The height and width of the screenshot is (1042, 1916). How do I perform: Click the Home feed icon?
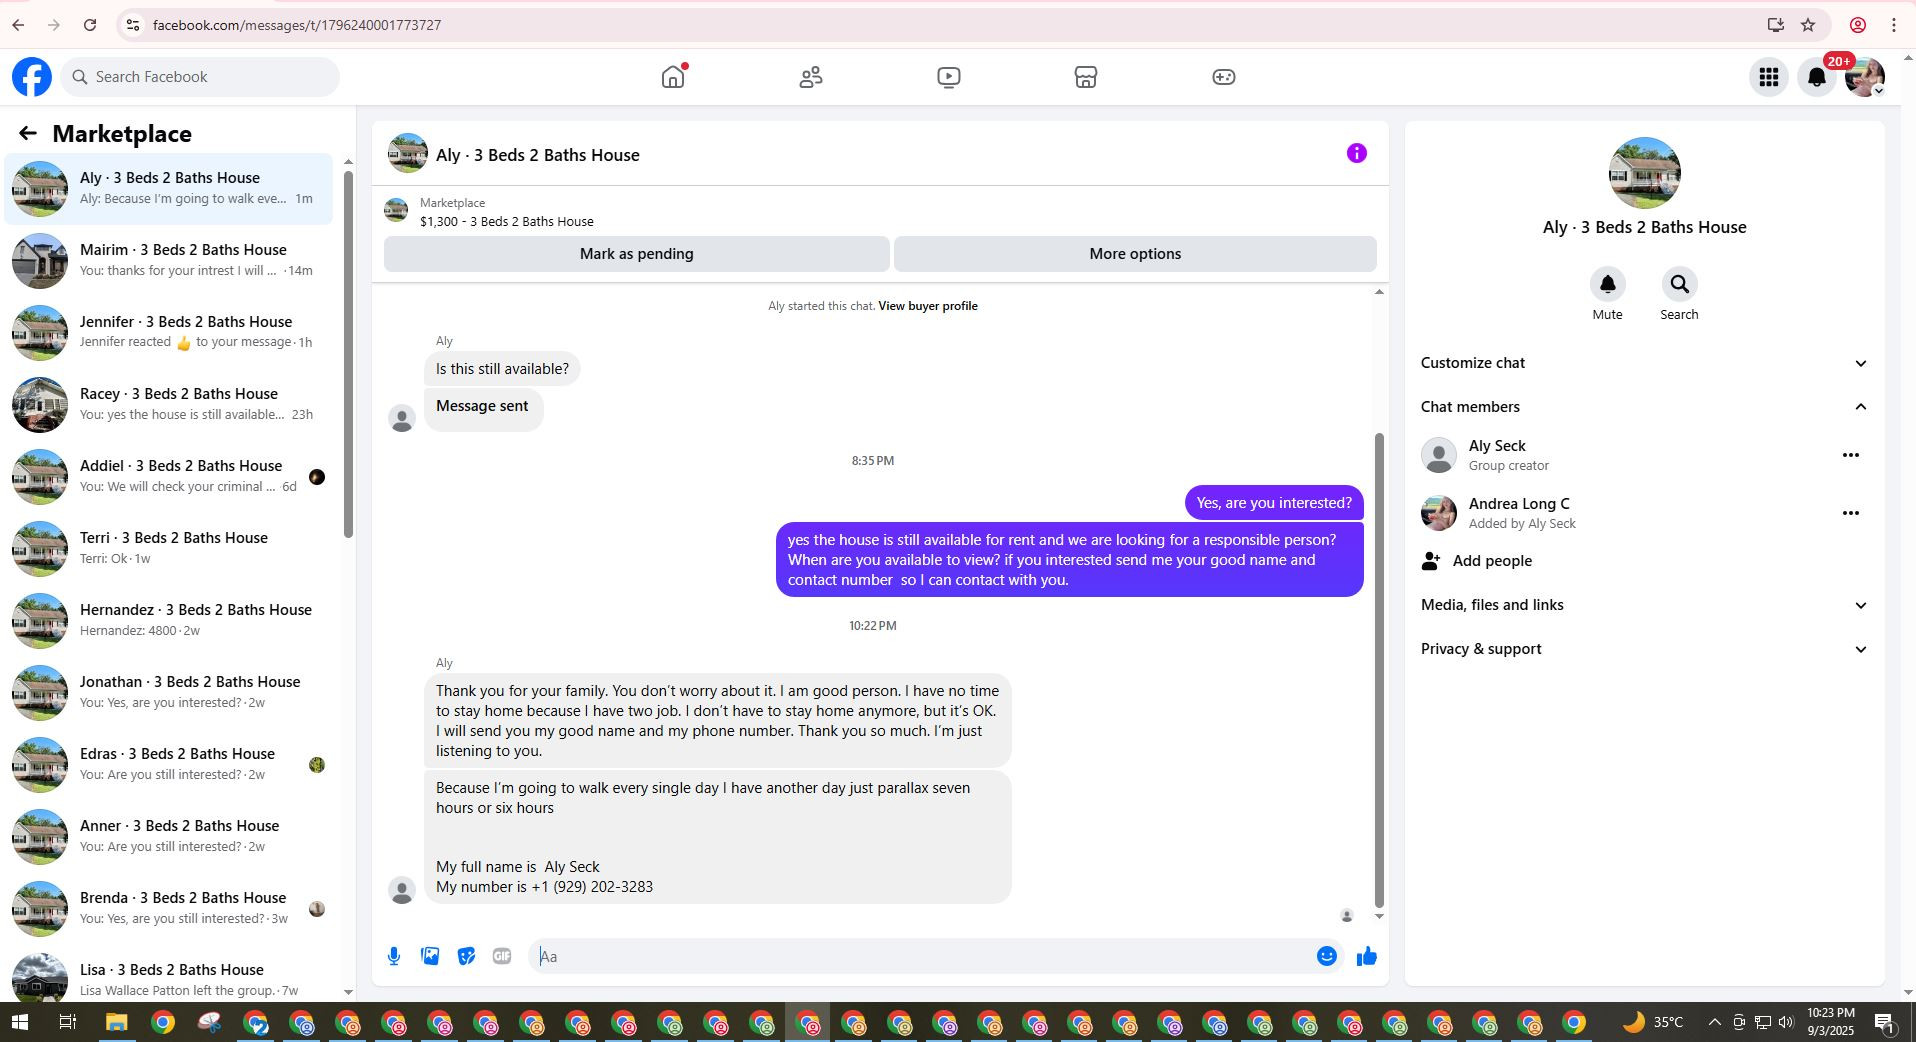pos(673,77)
